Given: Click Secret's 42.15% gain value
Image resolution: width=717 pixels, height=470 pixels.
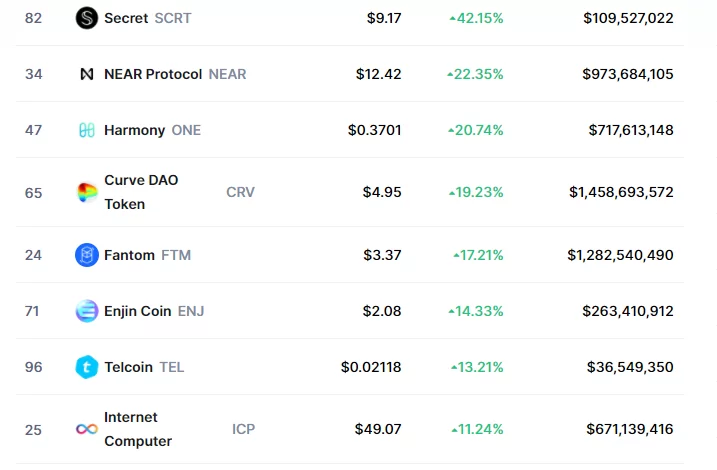Looking at the screenshot, I should point(477,18).
